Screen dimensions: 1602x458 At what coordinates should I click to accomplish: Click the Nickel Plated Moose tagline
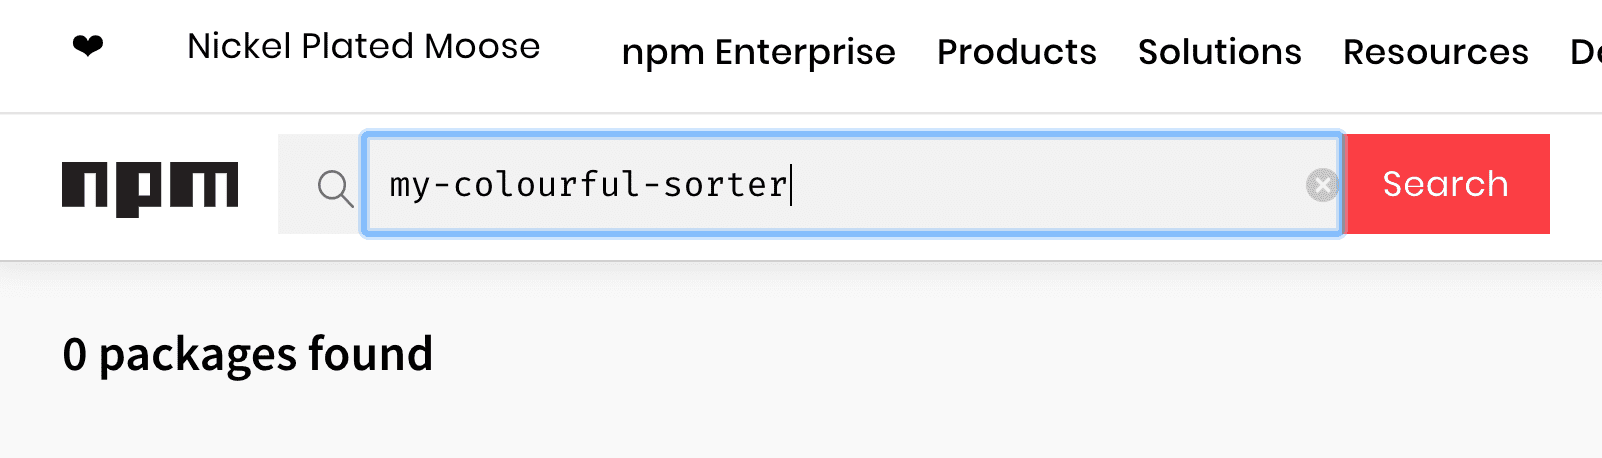pyautogui.click(x=364, y=46)
